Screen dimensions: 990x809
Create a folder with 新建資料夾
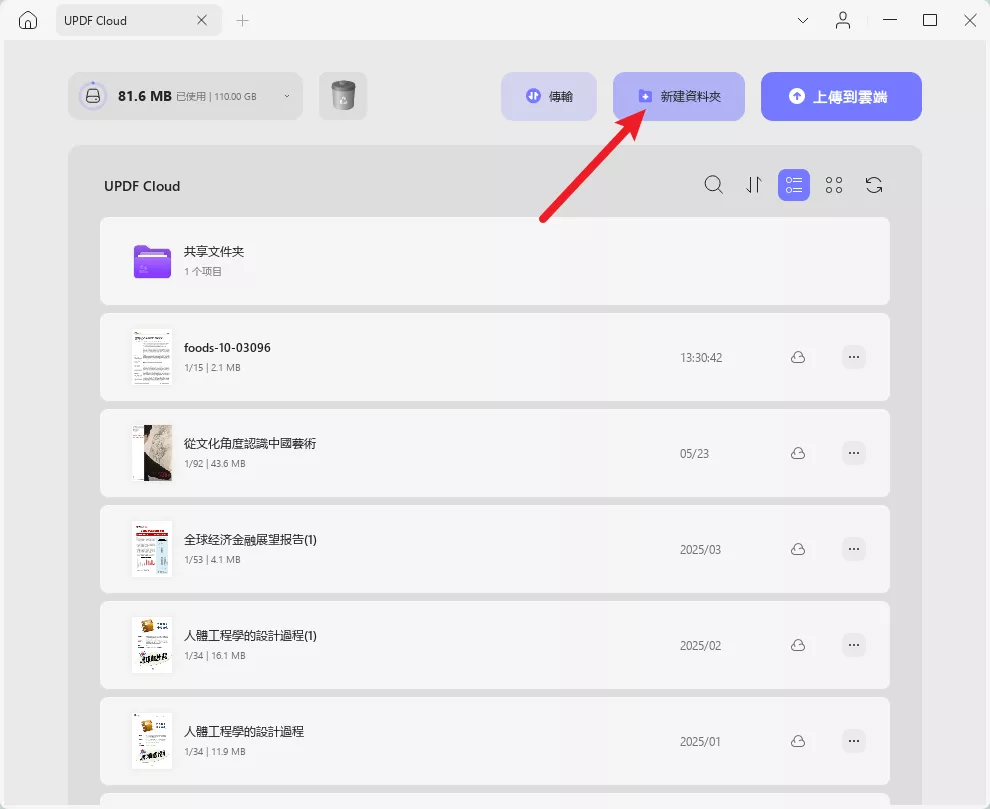679,96
